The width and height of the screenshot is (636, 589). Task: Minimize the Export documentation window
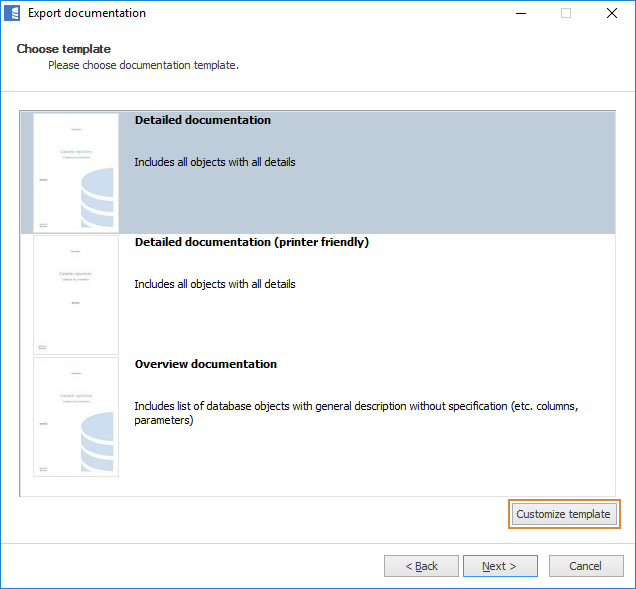coord(520,13)
